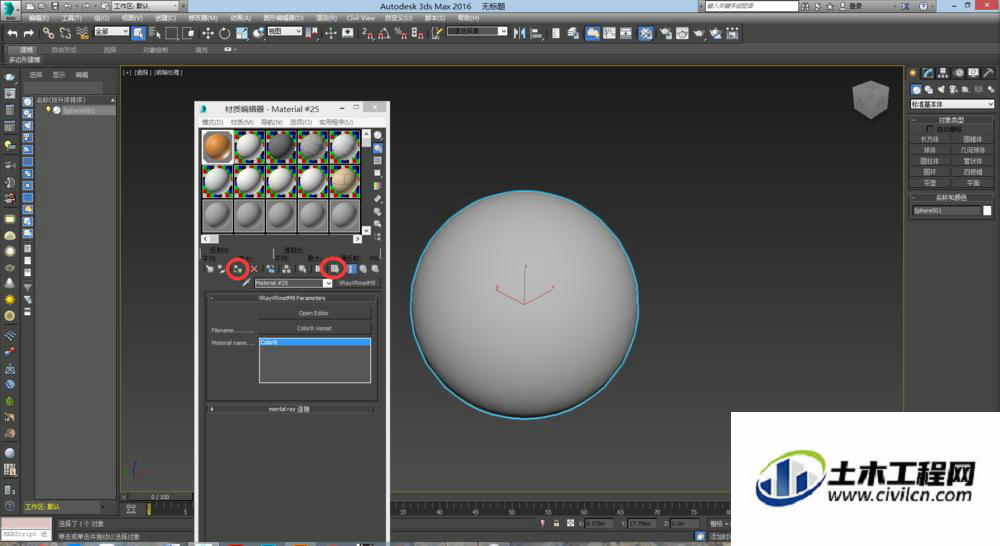Screen dimensions: 1000x546
Task: Click the VRayVRmatMtl material type button
Action: [x=357, y=283]
